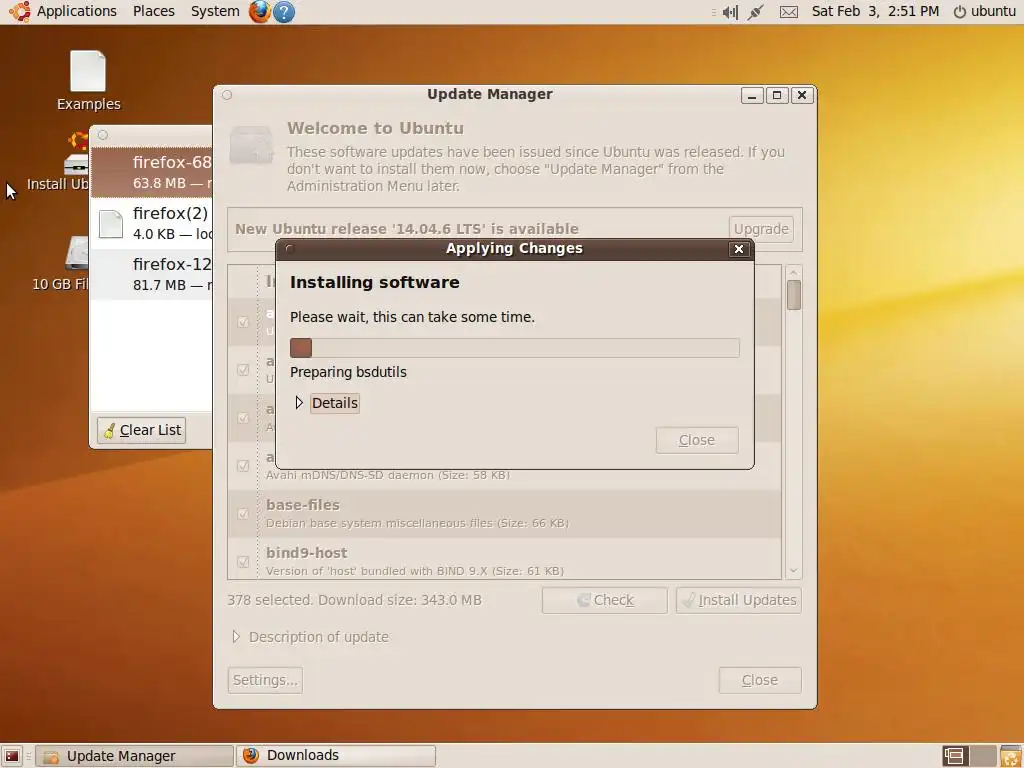Viewport: 1024px width, 768px height.
Task: Toggle the bind9-host update checkbox
Action: tap(243, 562)
